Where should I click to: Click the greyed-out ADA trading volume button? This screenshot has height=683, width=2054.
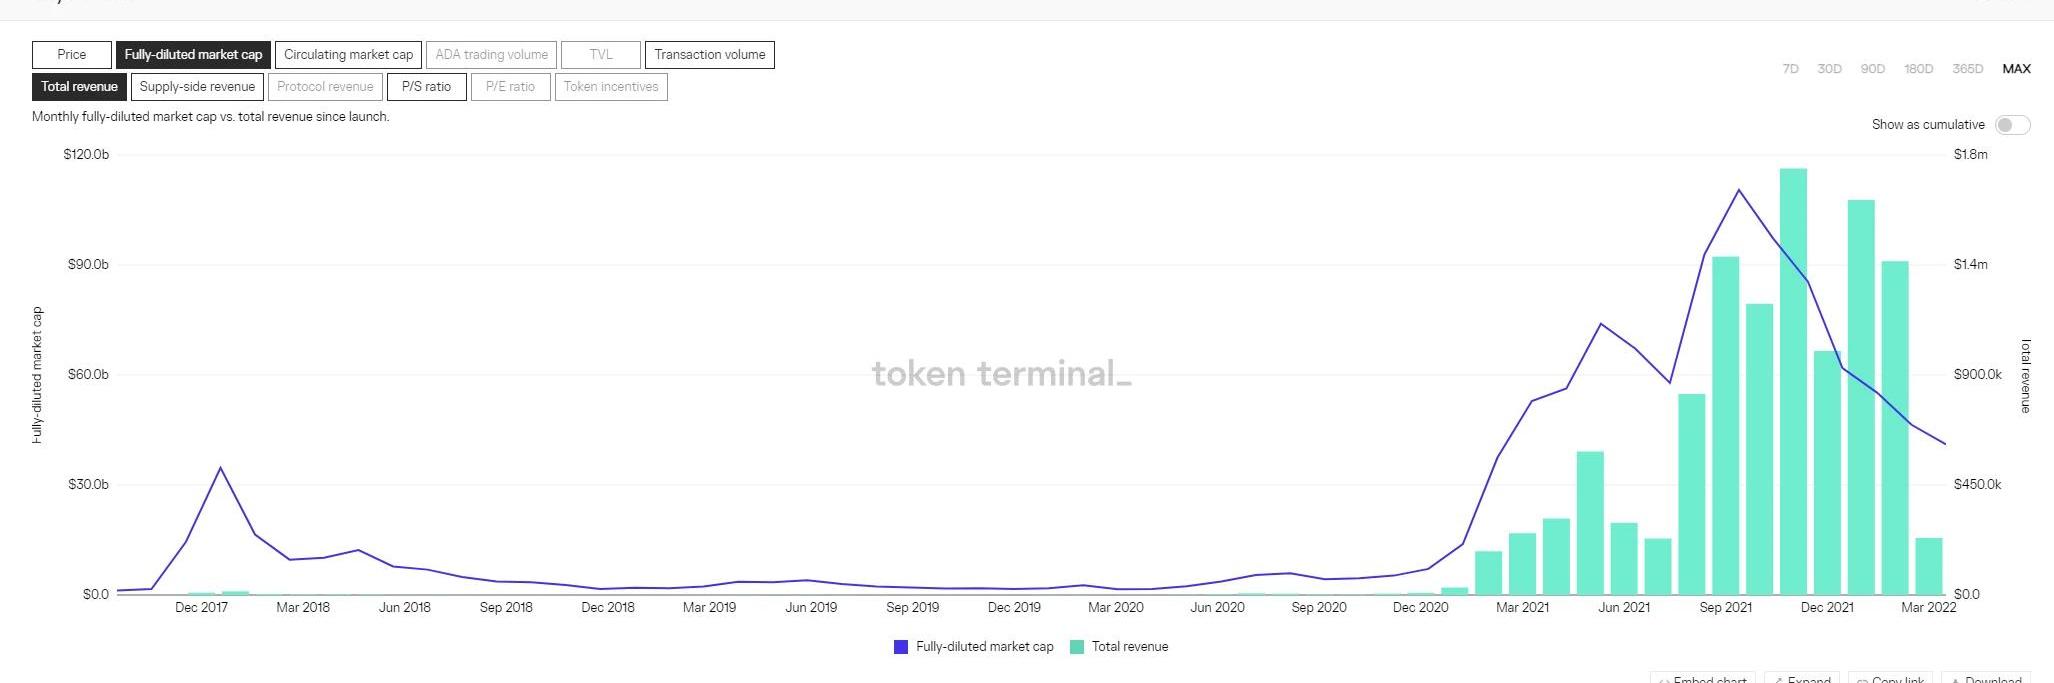click(x=491, y=55)
